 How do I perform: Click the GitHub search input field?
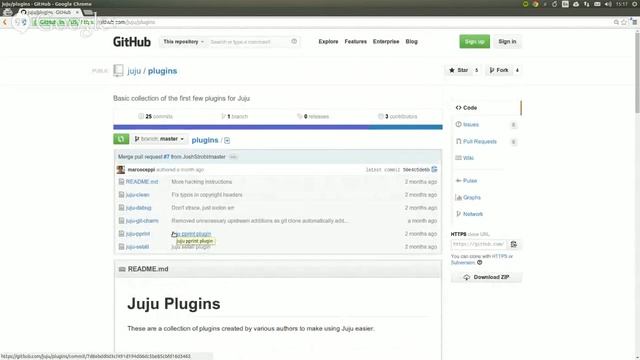point(249,42)
